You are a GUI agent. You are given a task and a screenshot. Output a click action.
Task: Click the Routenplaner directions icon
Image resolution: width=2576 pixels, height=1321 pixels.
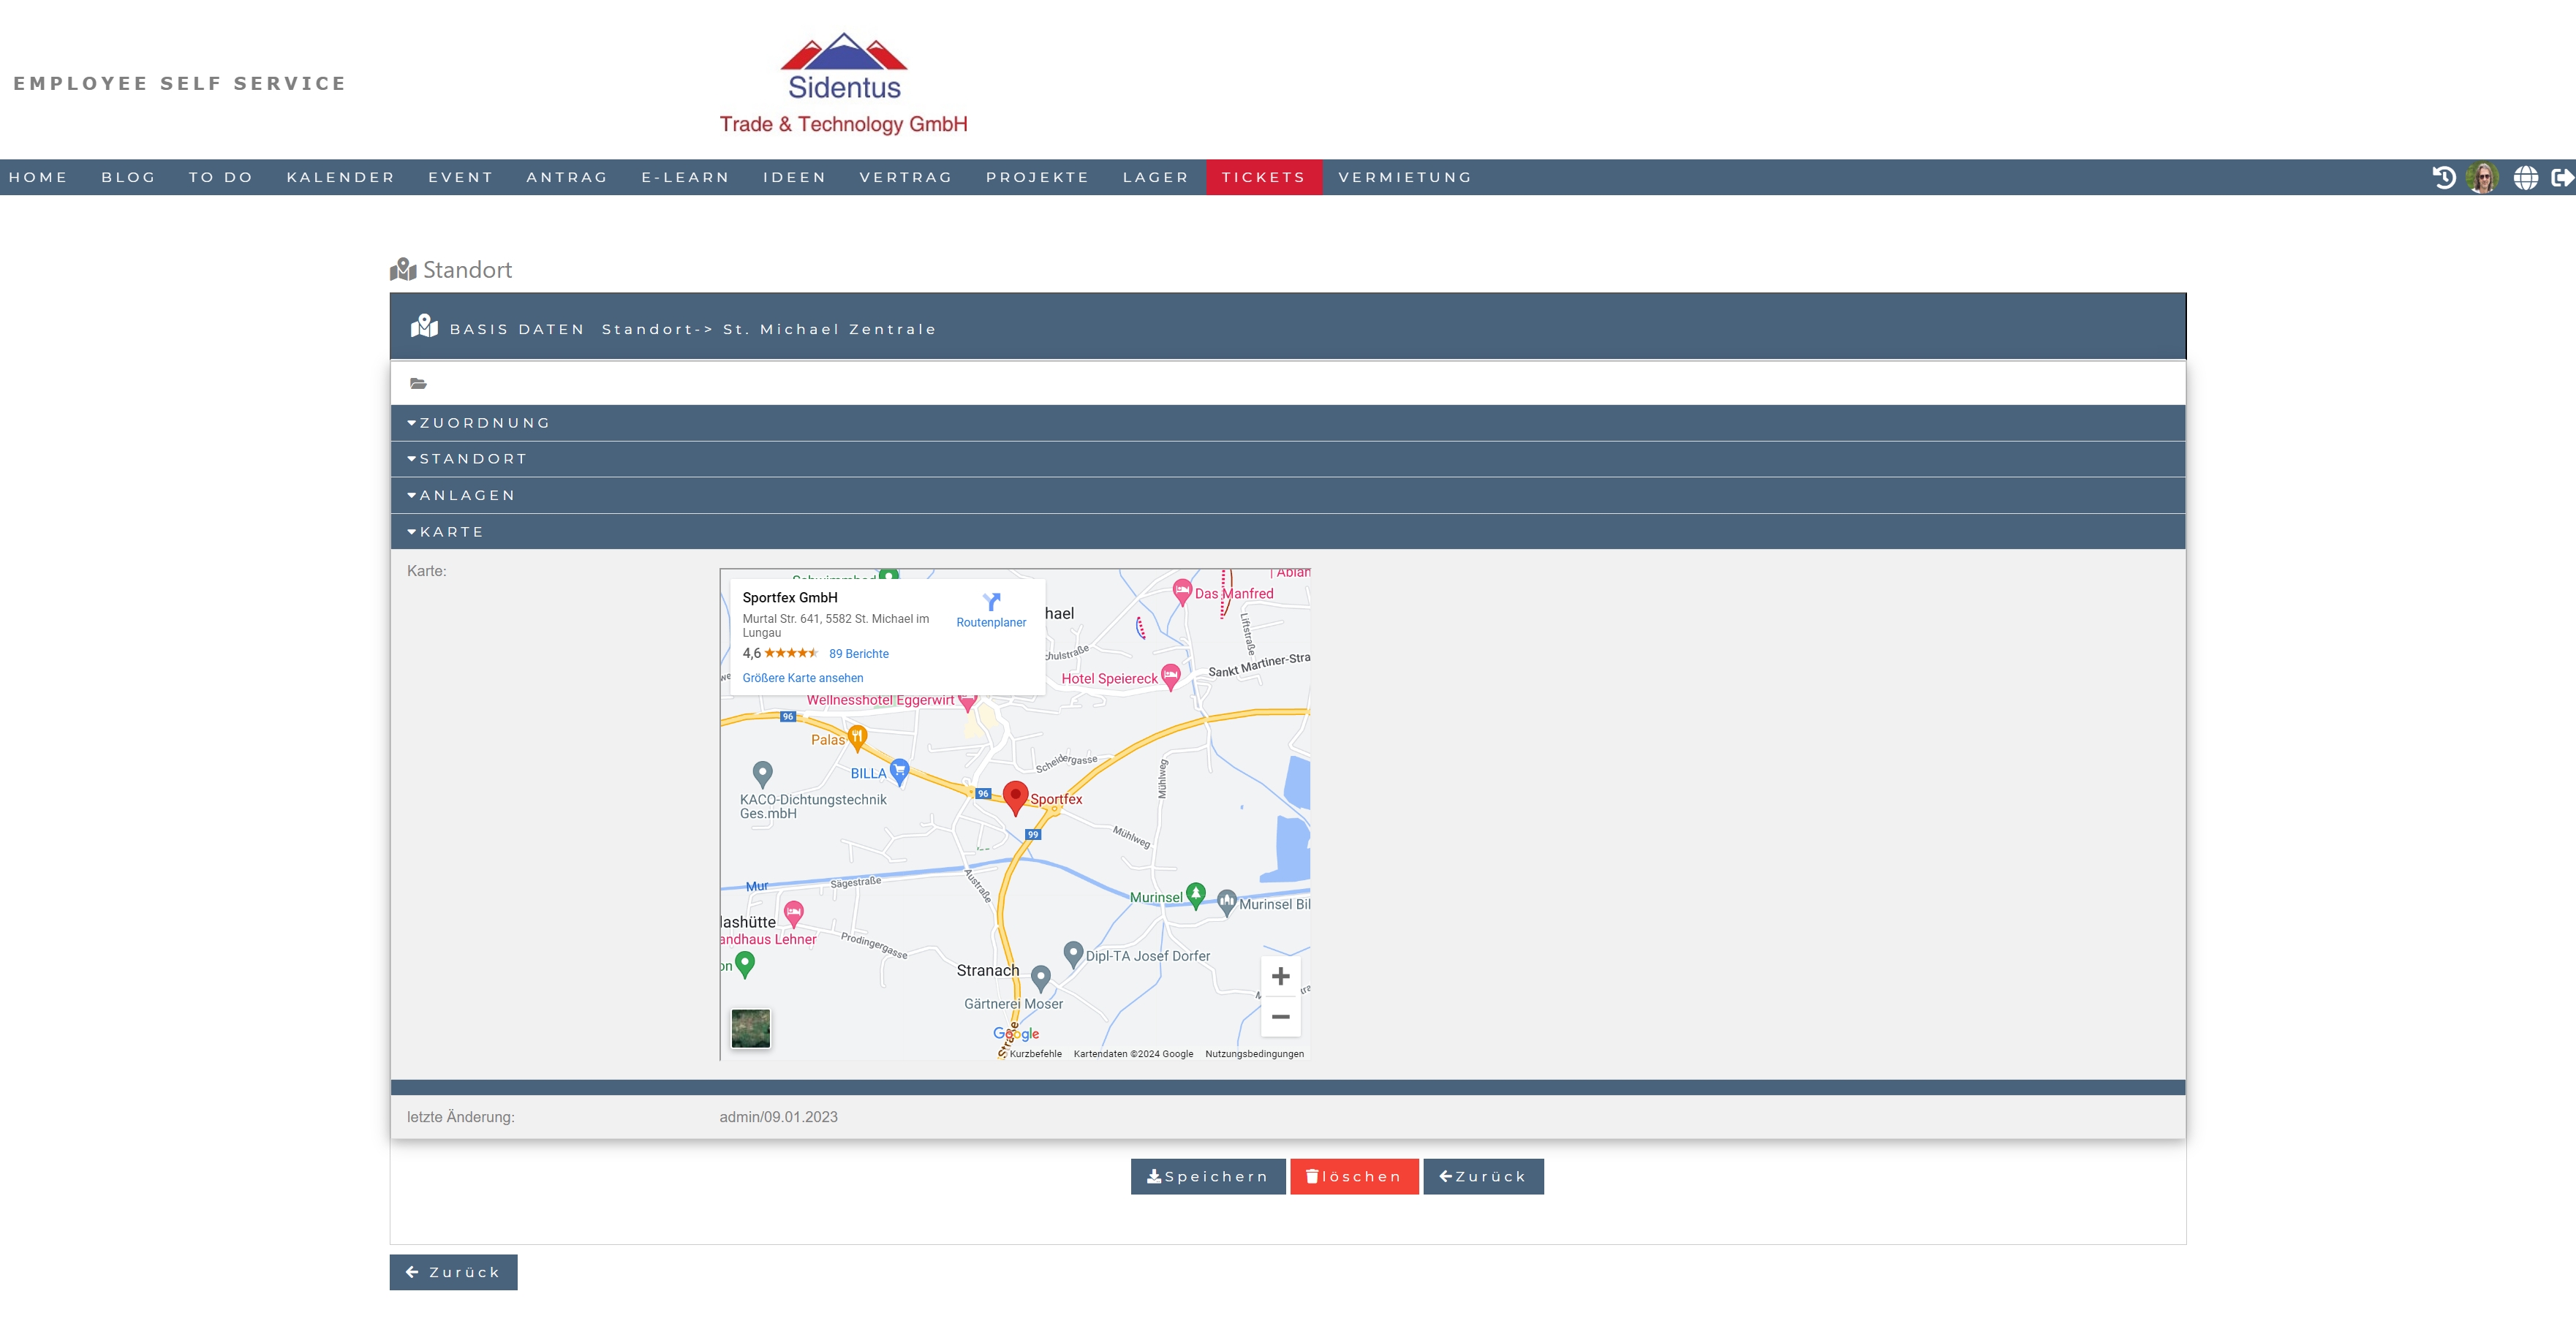point(991,602)
